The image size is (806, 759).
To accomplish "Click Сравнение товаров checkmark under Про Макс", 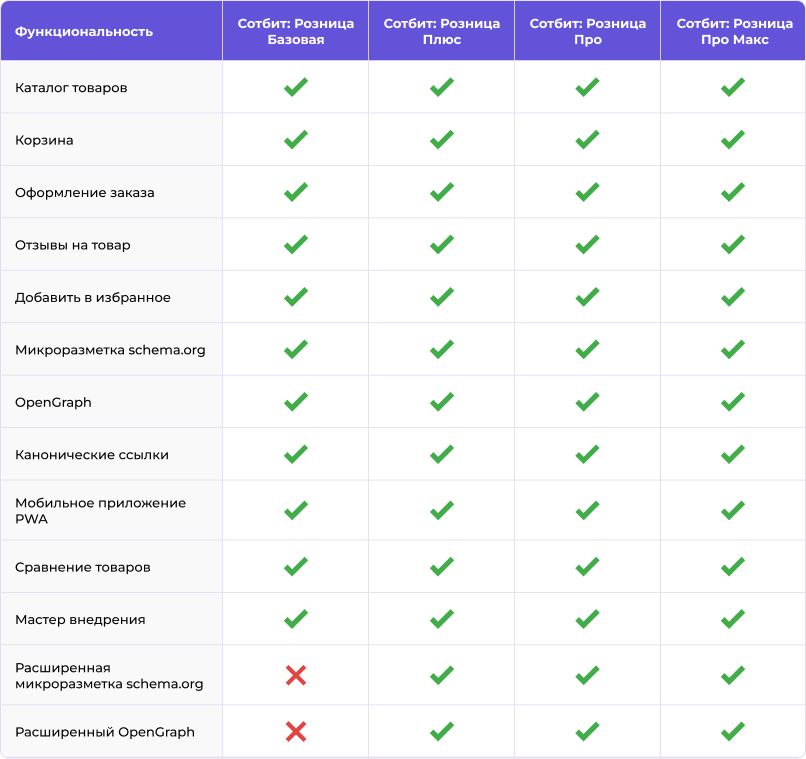I will [733, 567].
